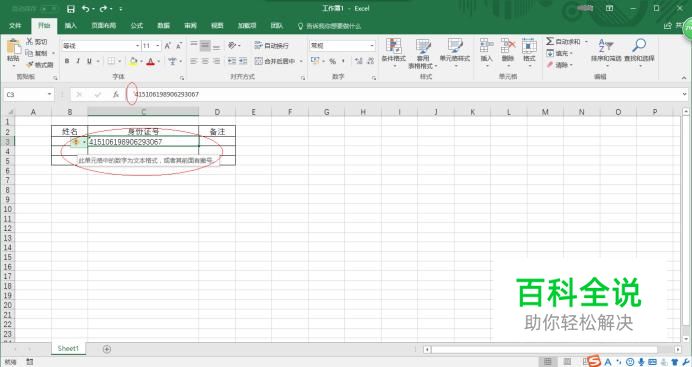Open the font name dropdown
Screen dimensions: 692x367
137,46
